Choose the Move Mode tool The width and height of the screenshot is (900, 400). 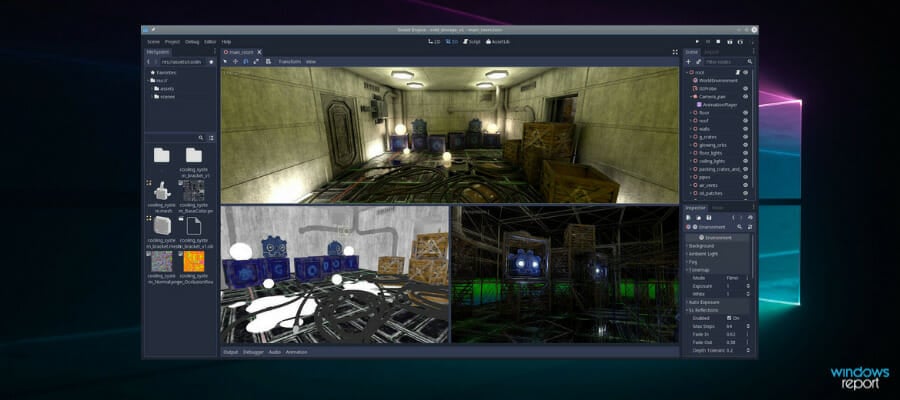pyautogui.click(x=235, y=61)
